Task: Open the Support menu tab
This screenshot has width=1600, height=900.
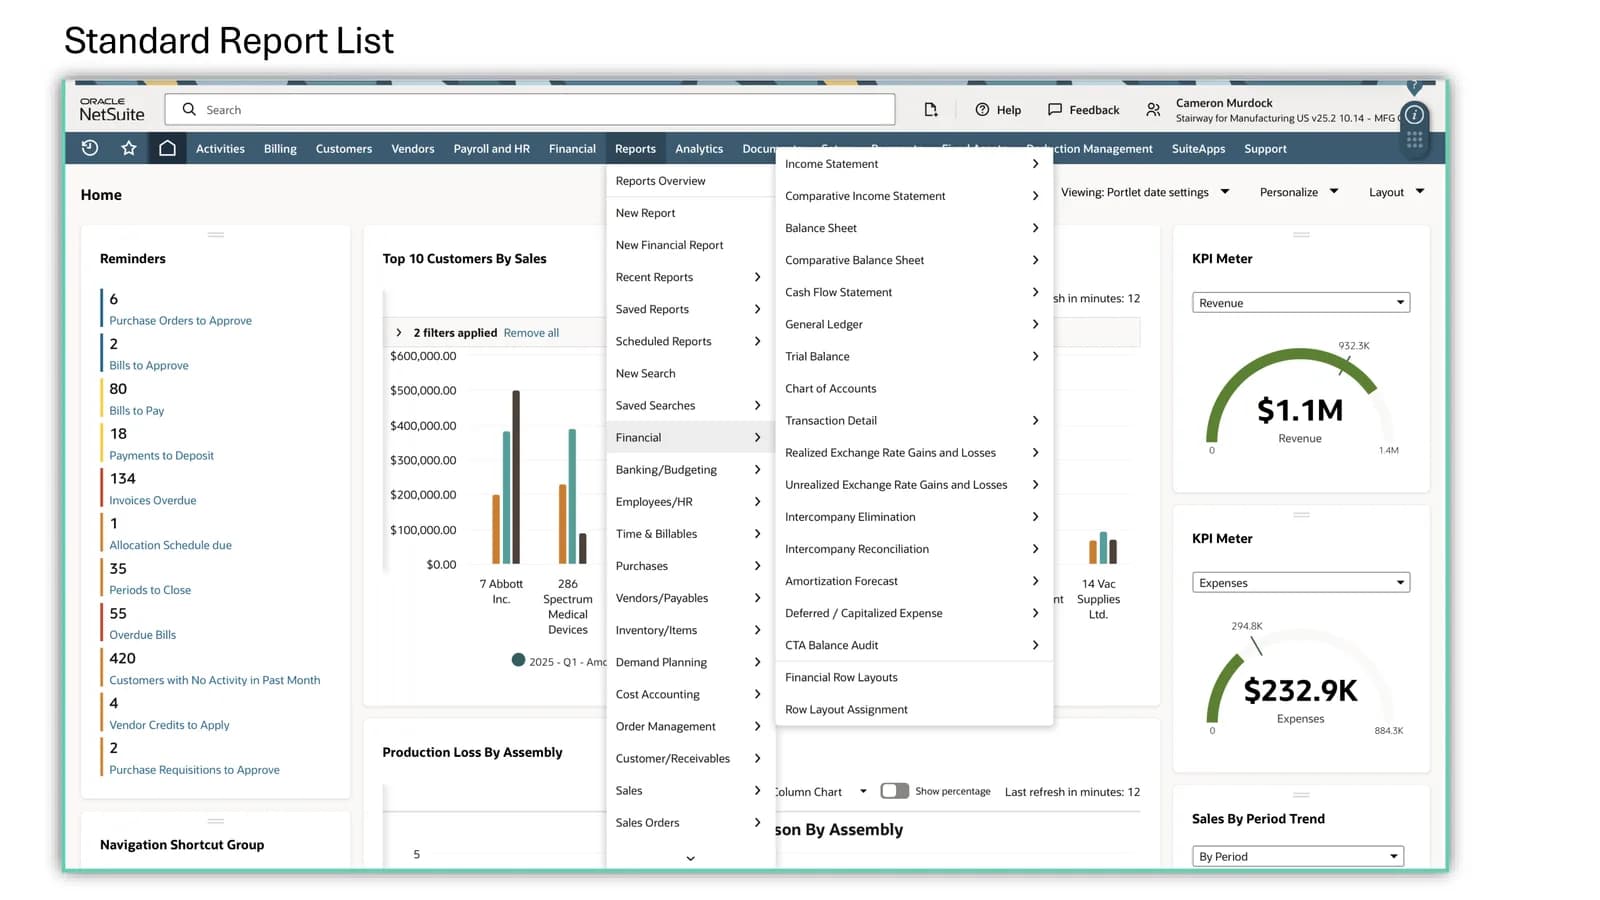Action: click(x=1265, y=149)
